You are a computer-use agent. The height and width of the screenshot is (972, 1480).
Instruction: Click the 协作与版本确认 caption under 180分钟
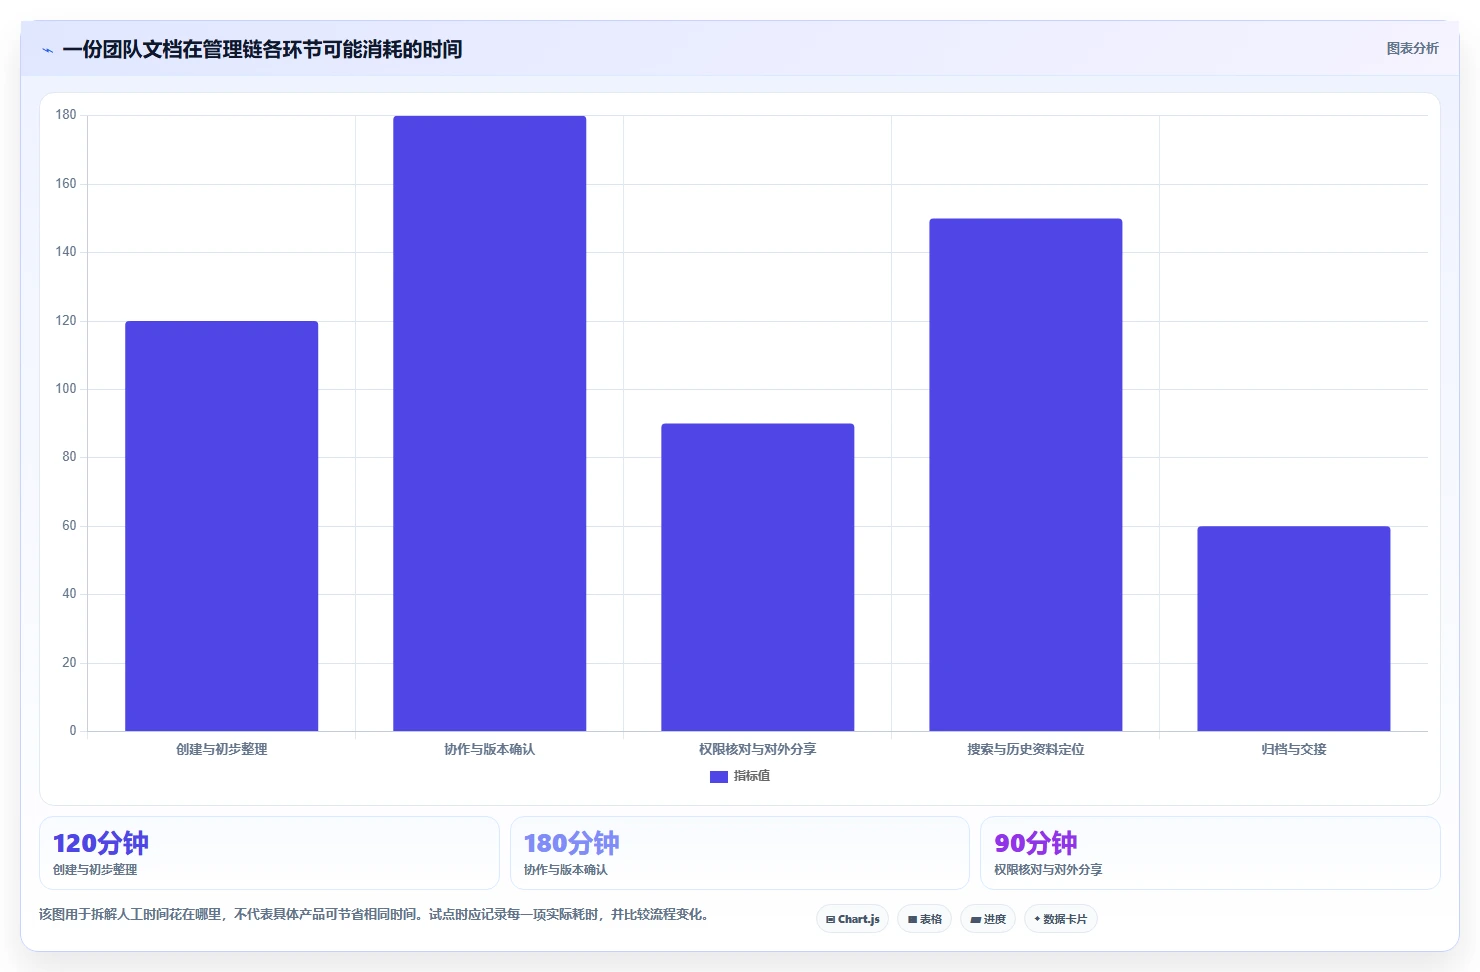coord(566,870)
